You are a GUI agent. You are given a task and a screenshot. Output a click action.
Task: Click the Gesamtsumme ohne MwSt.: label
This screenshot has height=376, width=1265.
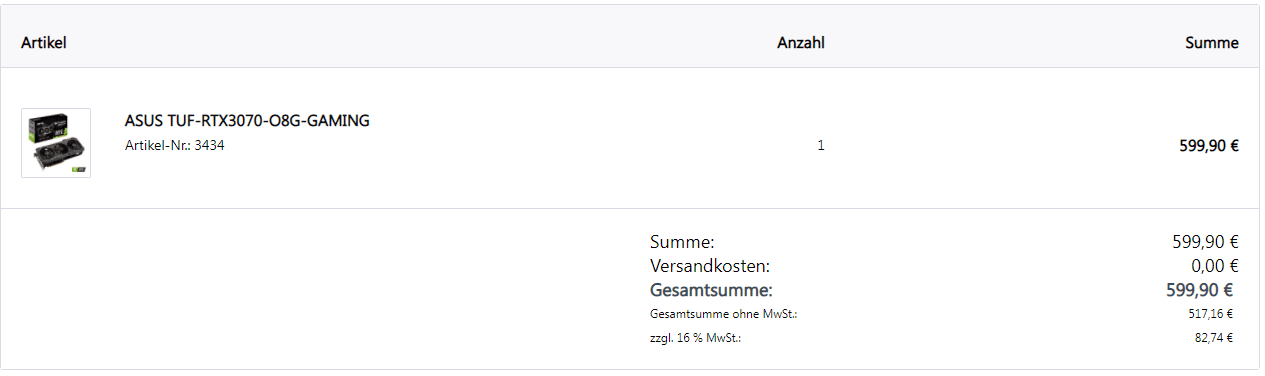point(723,314)
